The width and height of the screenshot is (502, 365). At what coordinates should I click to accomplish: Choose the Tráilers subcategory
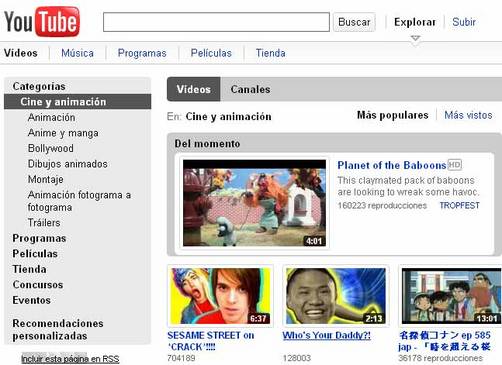point(44,222)
